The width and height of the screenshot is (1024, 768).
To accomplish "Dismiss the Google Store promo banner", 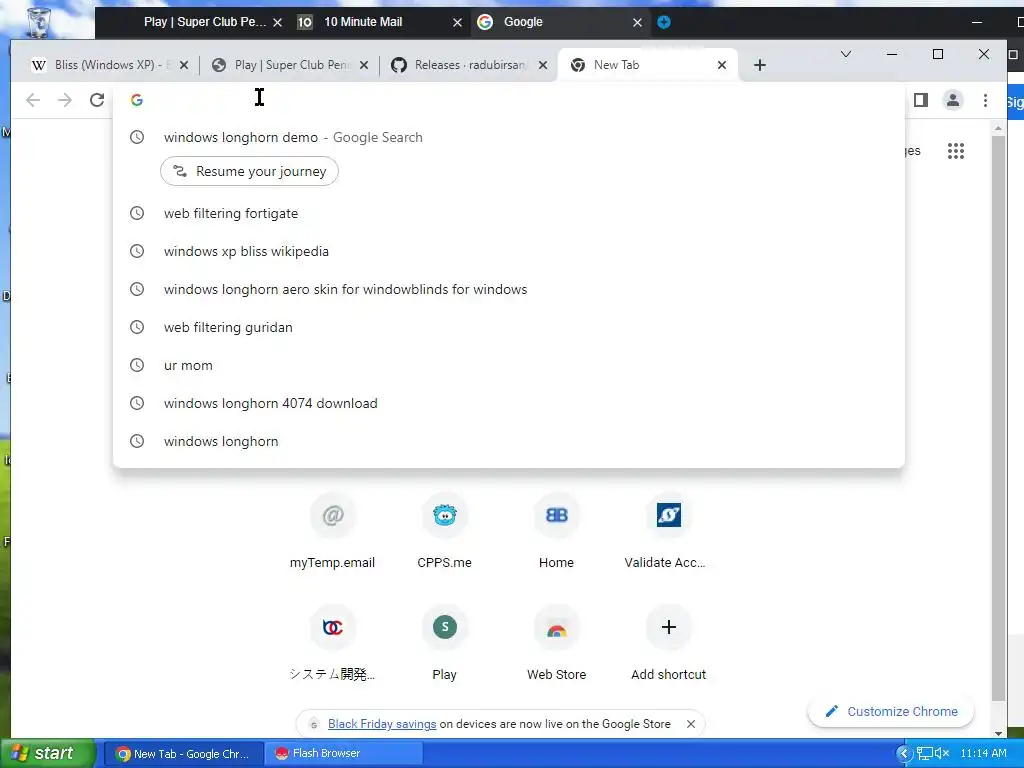I will point(691,724).
